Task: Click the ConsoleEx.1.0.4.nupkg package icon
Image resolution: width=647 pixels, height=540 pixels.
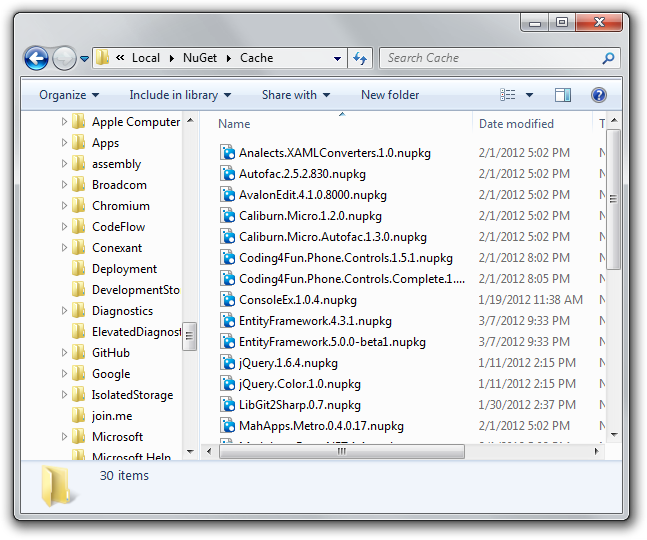Action: pos(227,300)
